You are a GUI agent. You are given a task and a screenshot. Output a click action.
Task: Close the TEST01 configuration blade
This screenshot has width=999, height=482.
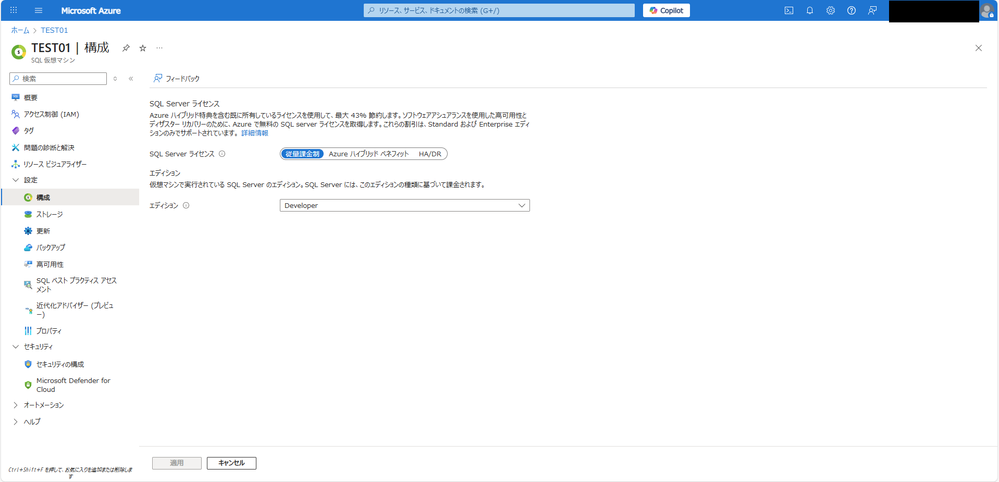[979, 48]
